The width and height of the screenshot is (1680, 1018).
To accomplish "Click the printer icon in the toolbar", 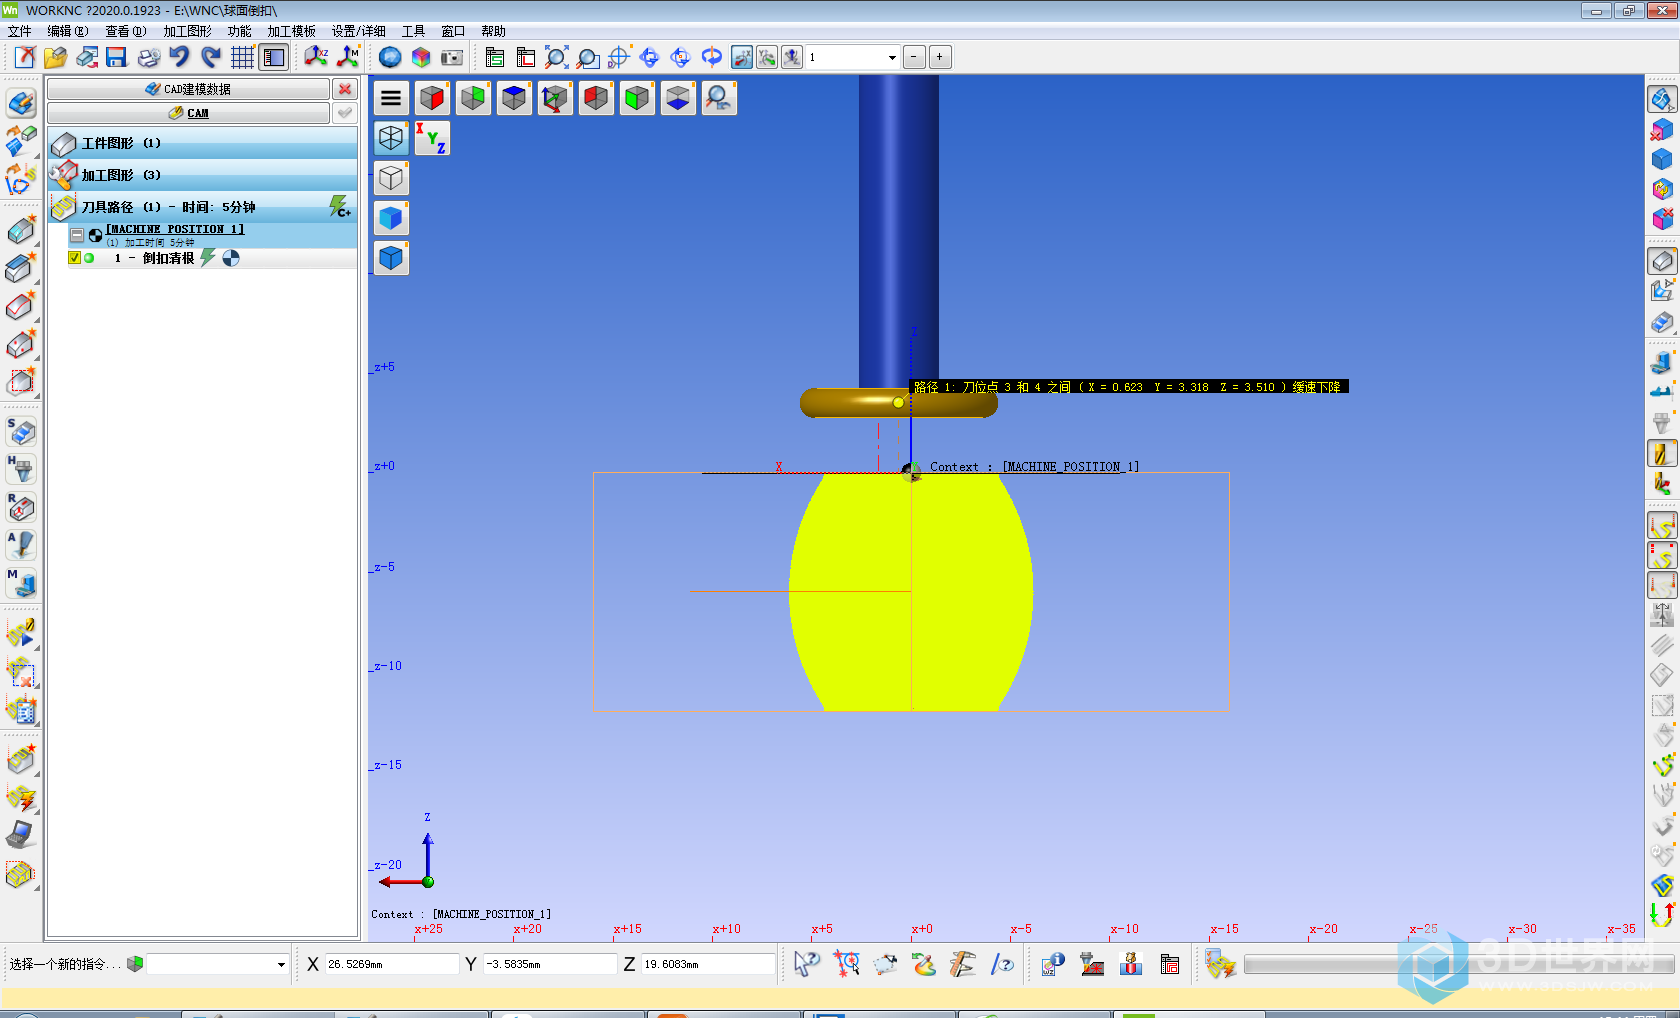I will [148, 57].
